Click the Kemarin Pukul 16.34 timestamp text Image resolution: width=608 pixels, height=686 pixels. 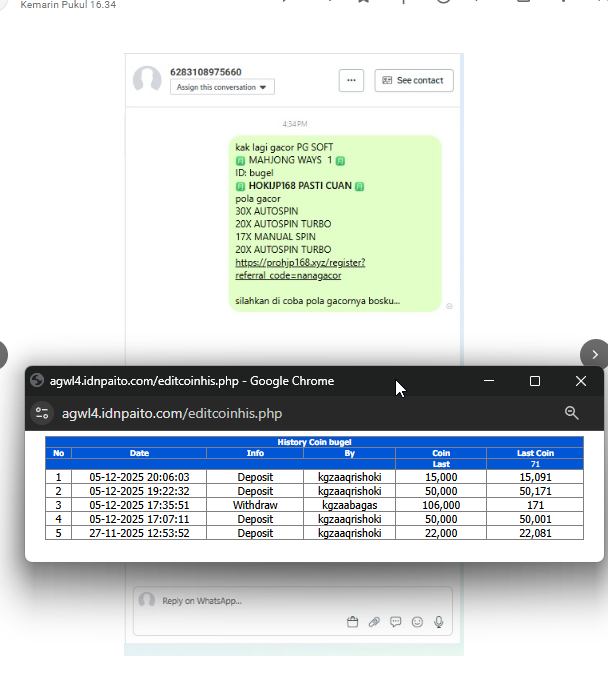68,5
